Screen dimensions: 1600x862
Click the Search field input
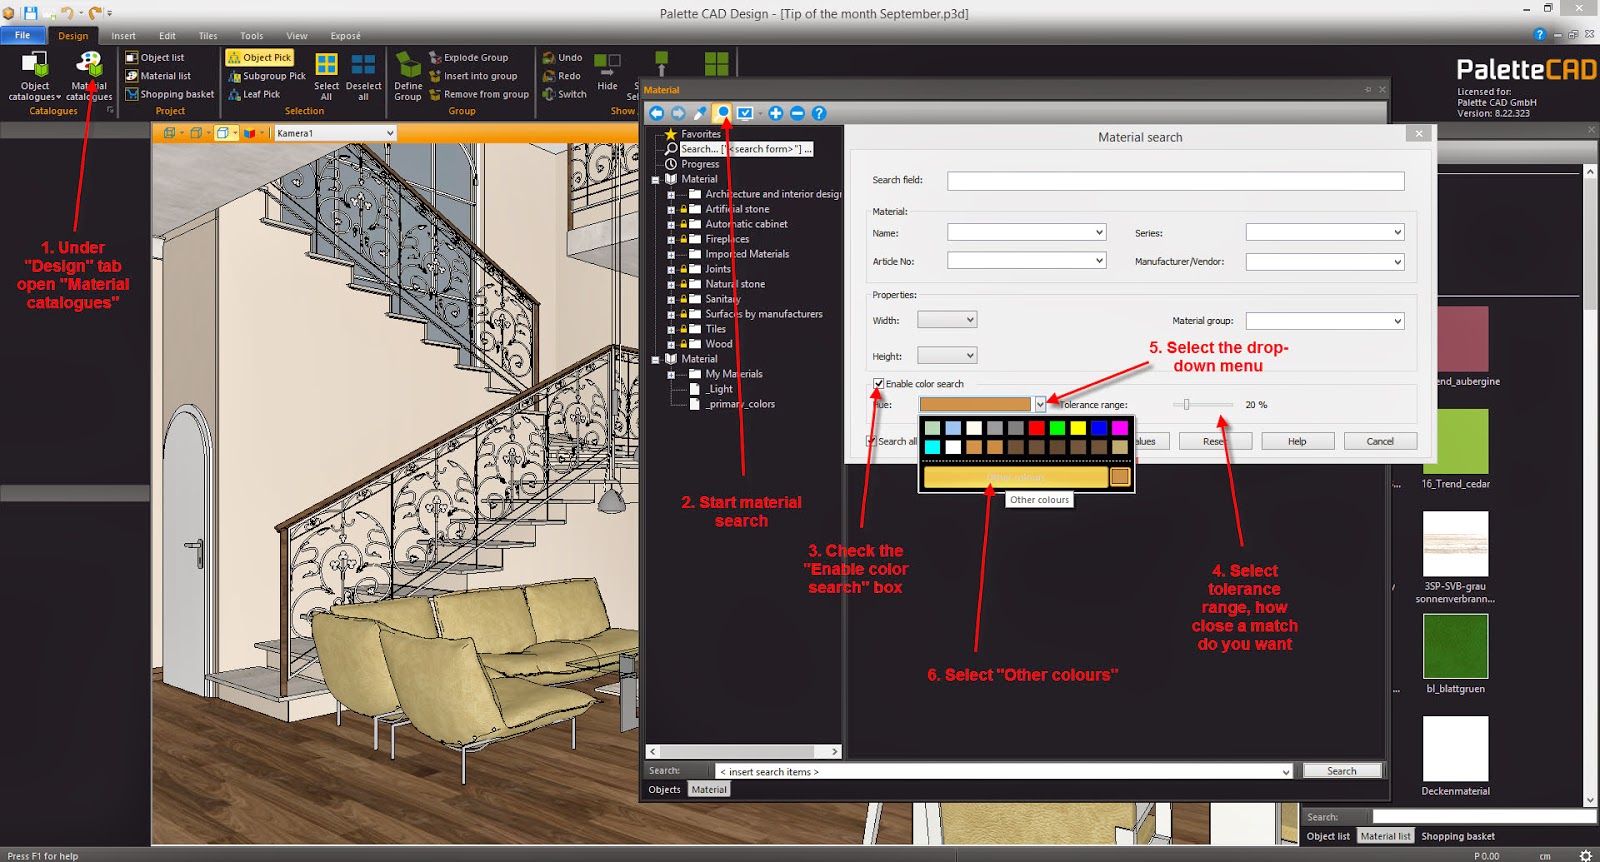1176,181
